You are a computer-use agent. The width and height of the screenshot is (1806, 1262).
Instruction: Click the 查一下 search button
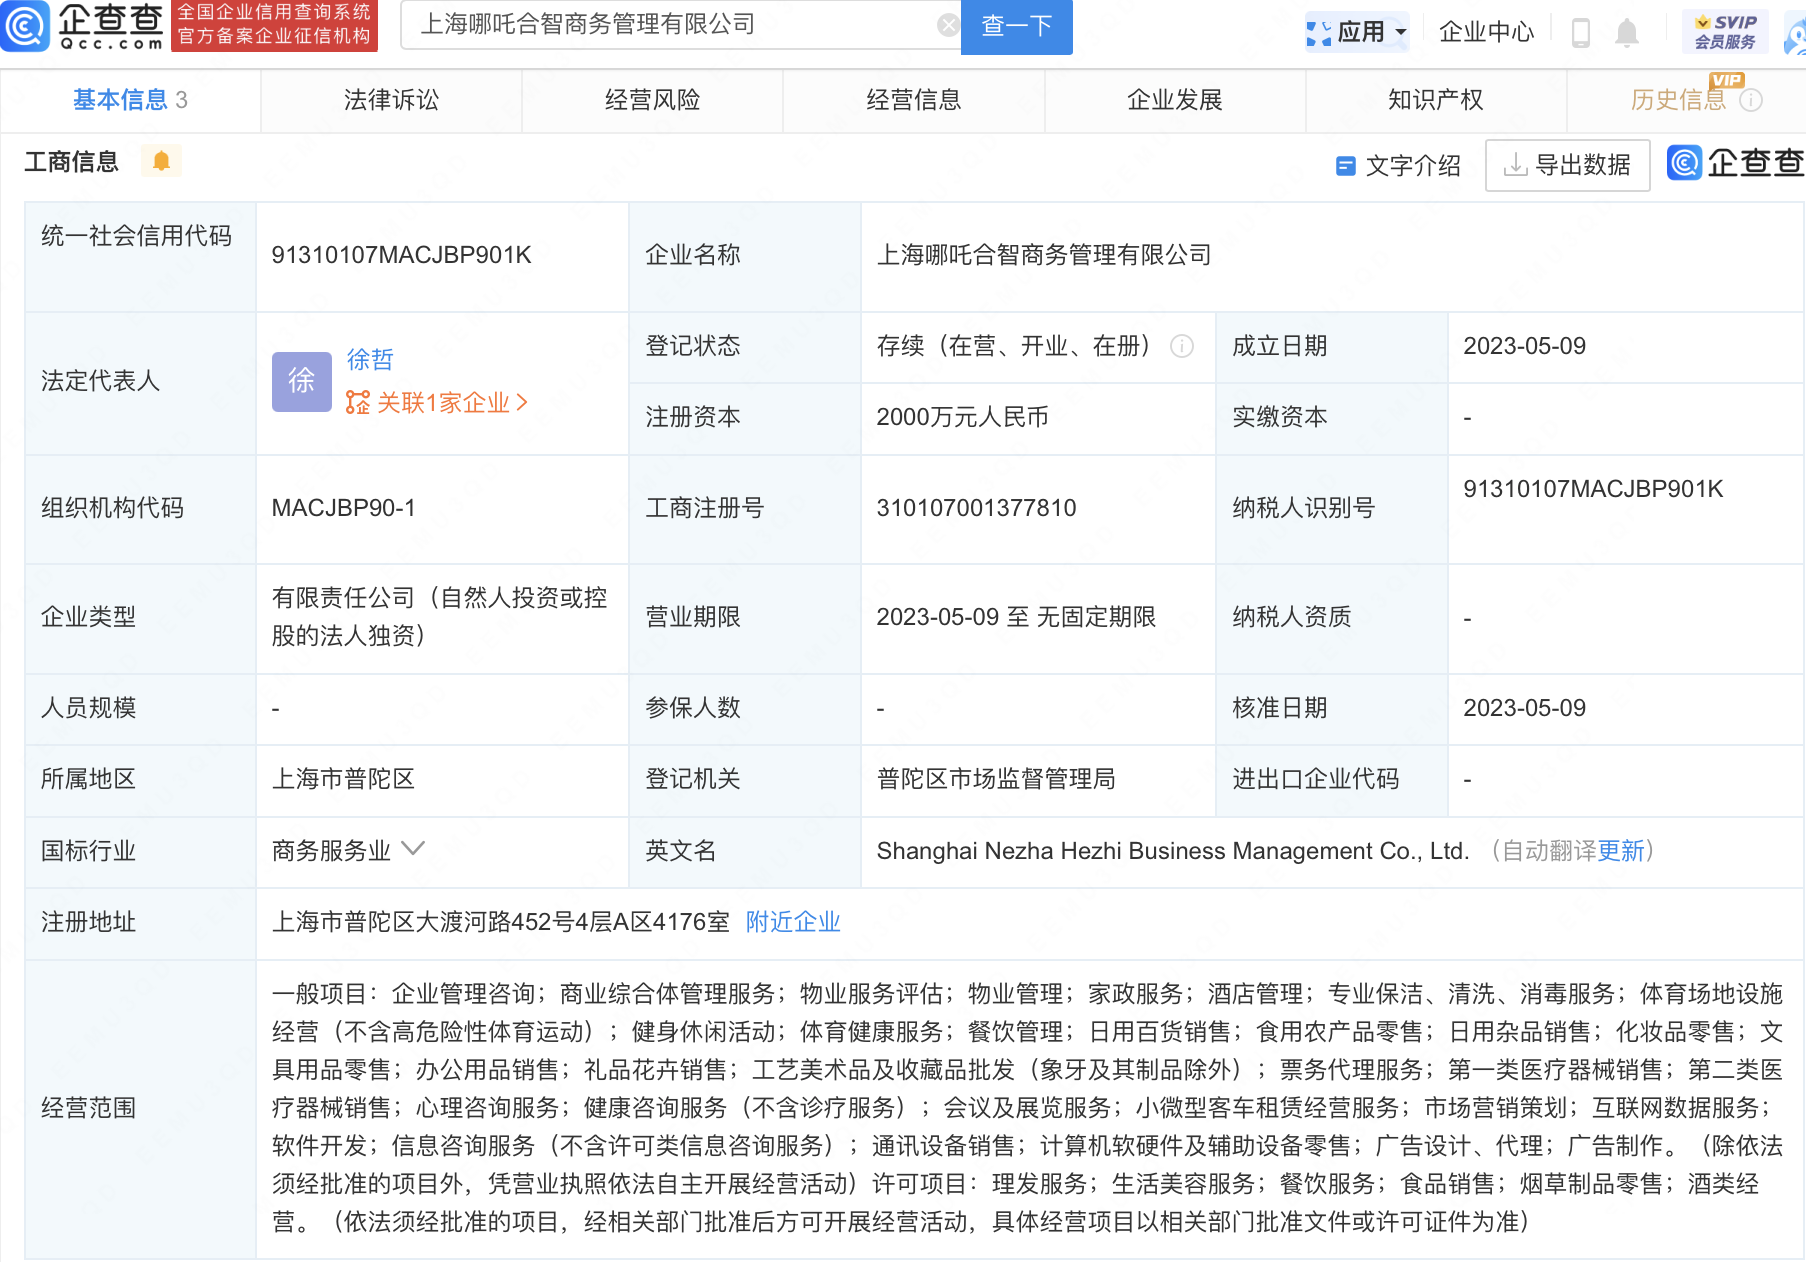1017,26
